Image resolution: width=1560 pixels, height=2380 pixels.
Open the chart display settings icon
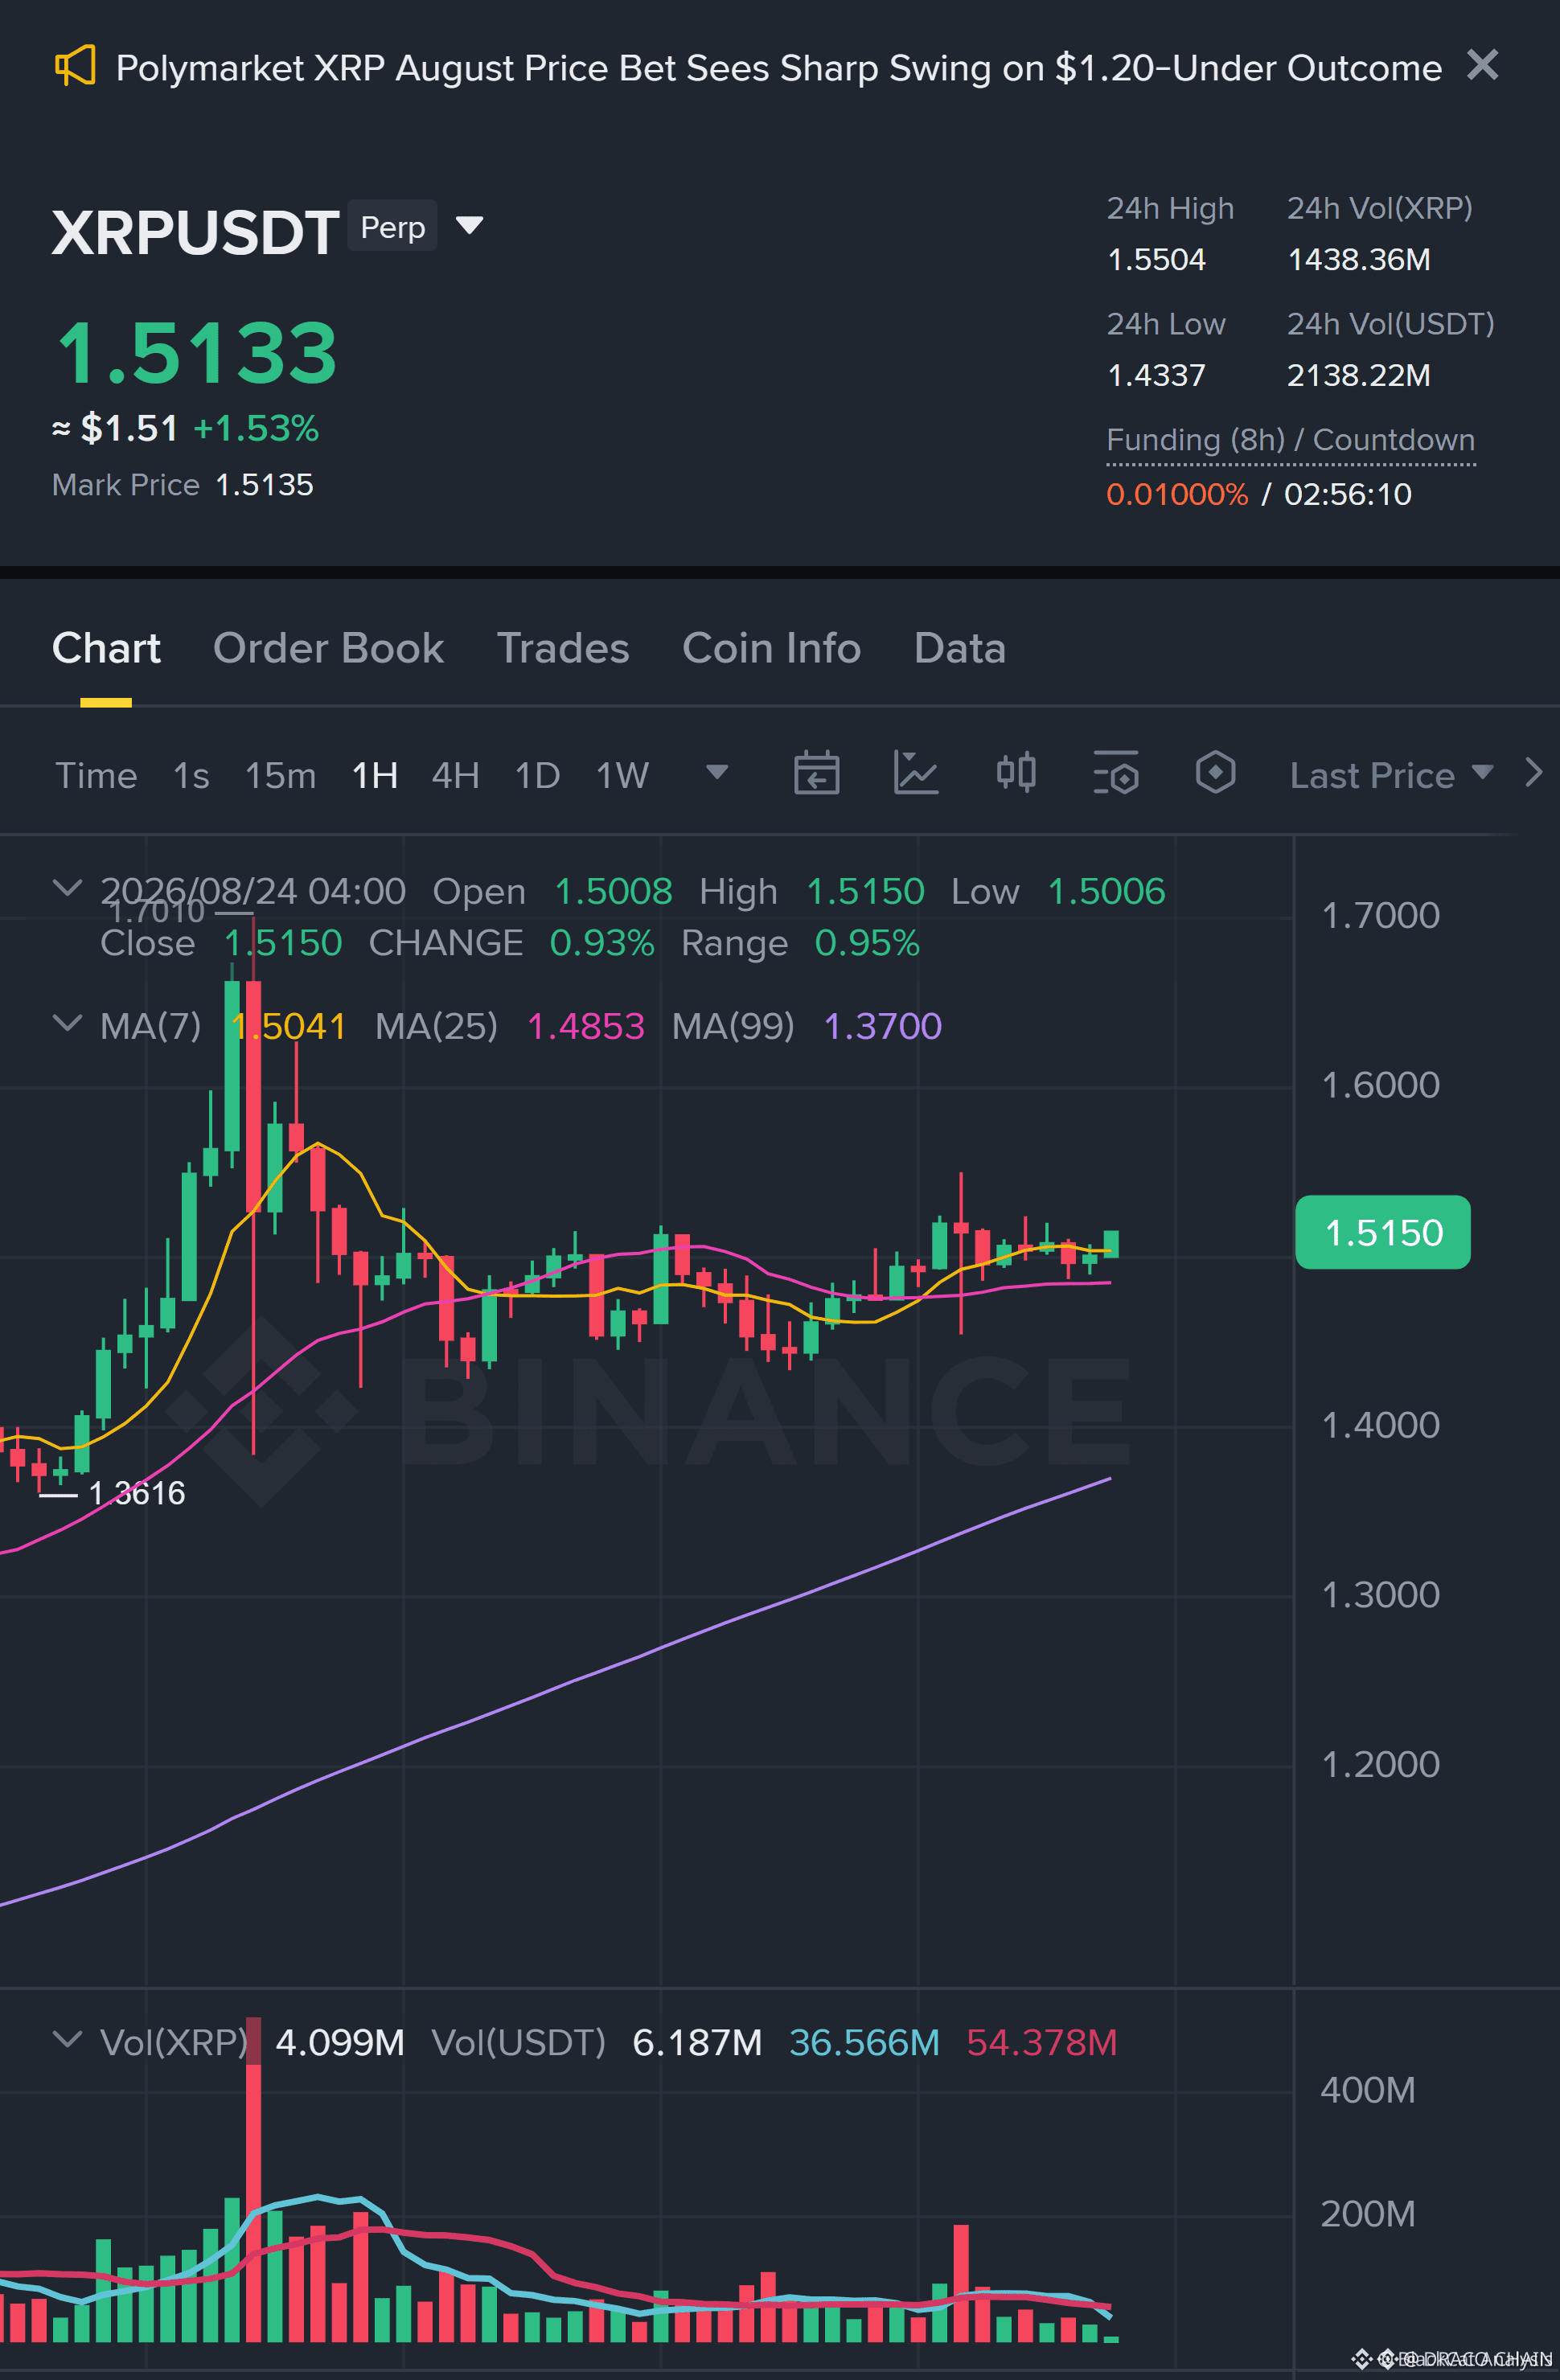[x=1116, y=773]
